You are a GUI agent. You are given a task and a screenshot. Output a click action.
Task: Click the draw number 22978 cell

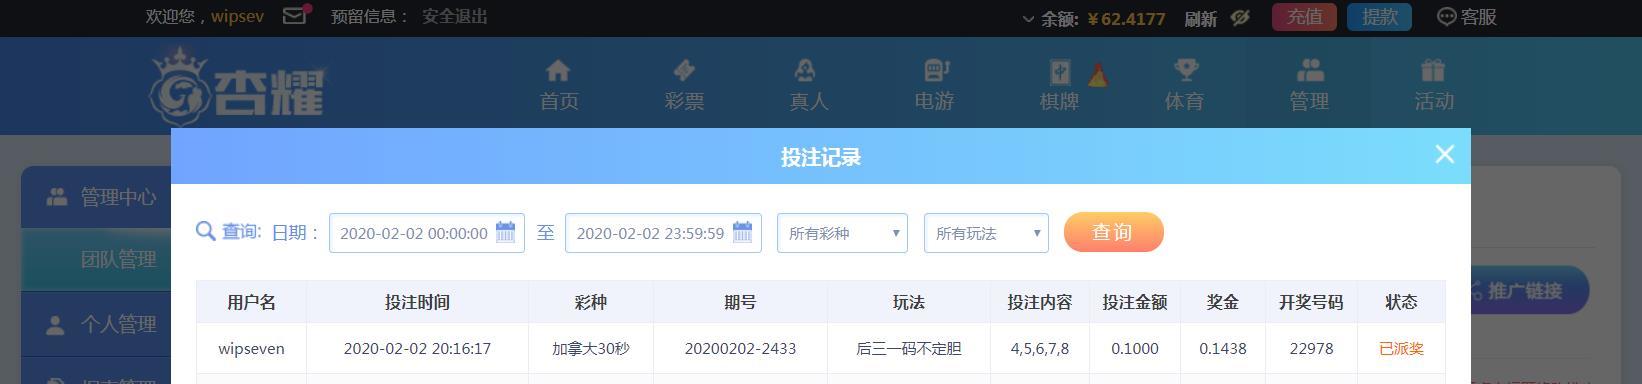pyautogui.click(x=1311, y=349)
